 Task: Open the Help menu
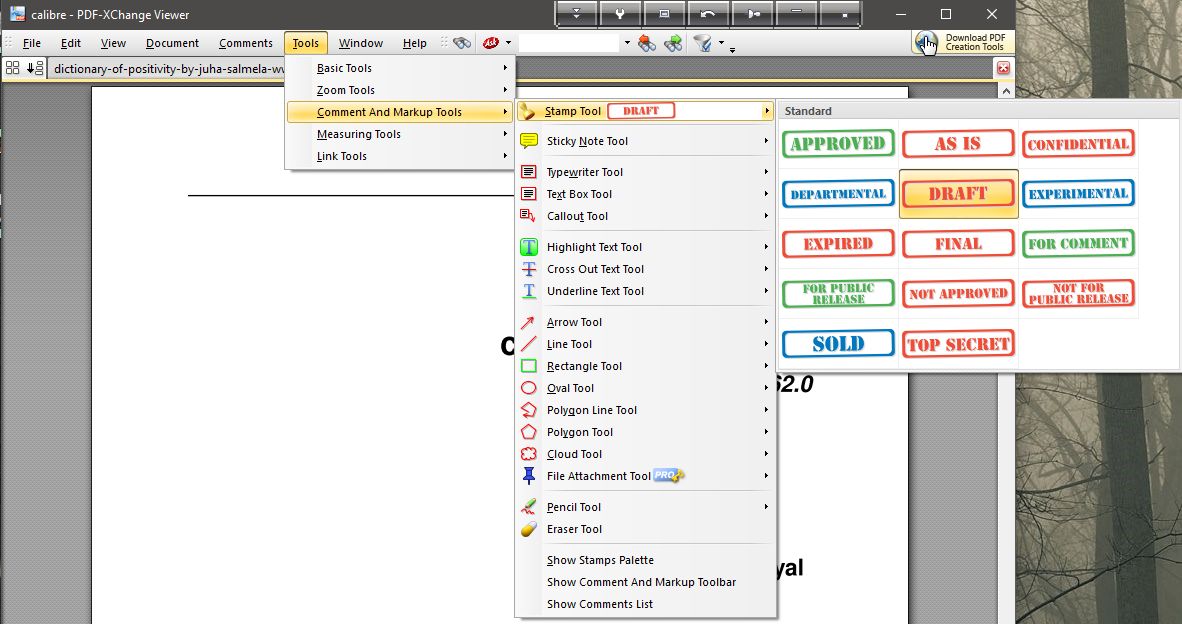coord(415,43)
